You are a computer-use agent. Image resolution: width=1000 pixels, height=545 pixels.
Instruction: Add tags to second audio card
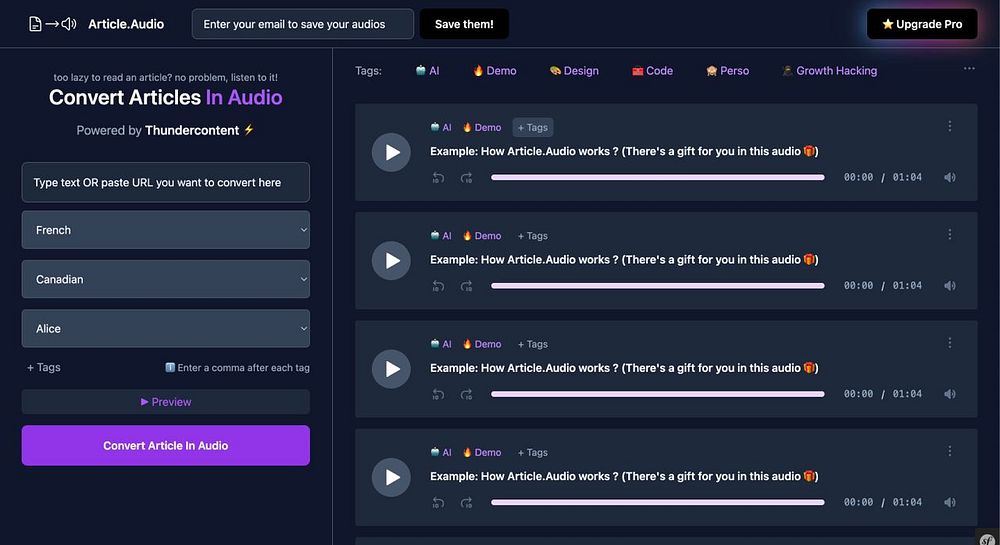pos(533,236)
